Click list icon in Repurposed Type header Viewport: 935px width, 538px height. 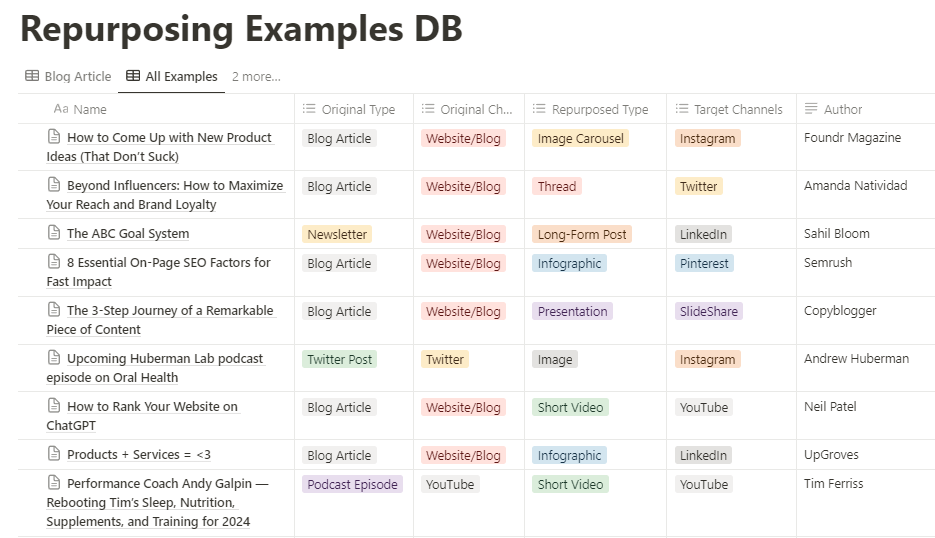coord(540,109)
